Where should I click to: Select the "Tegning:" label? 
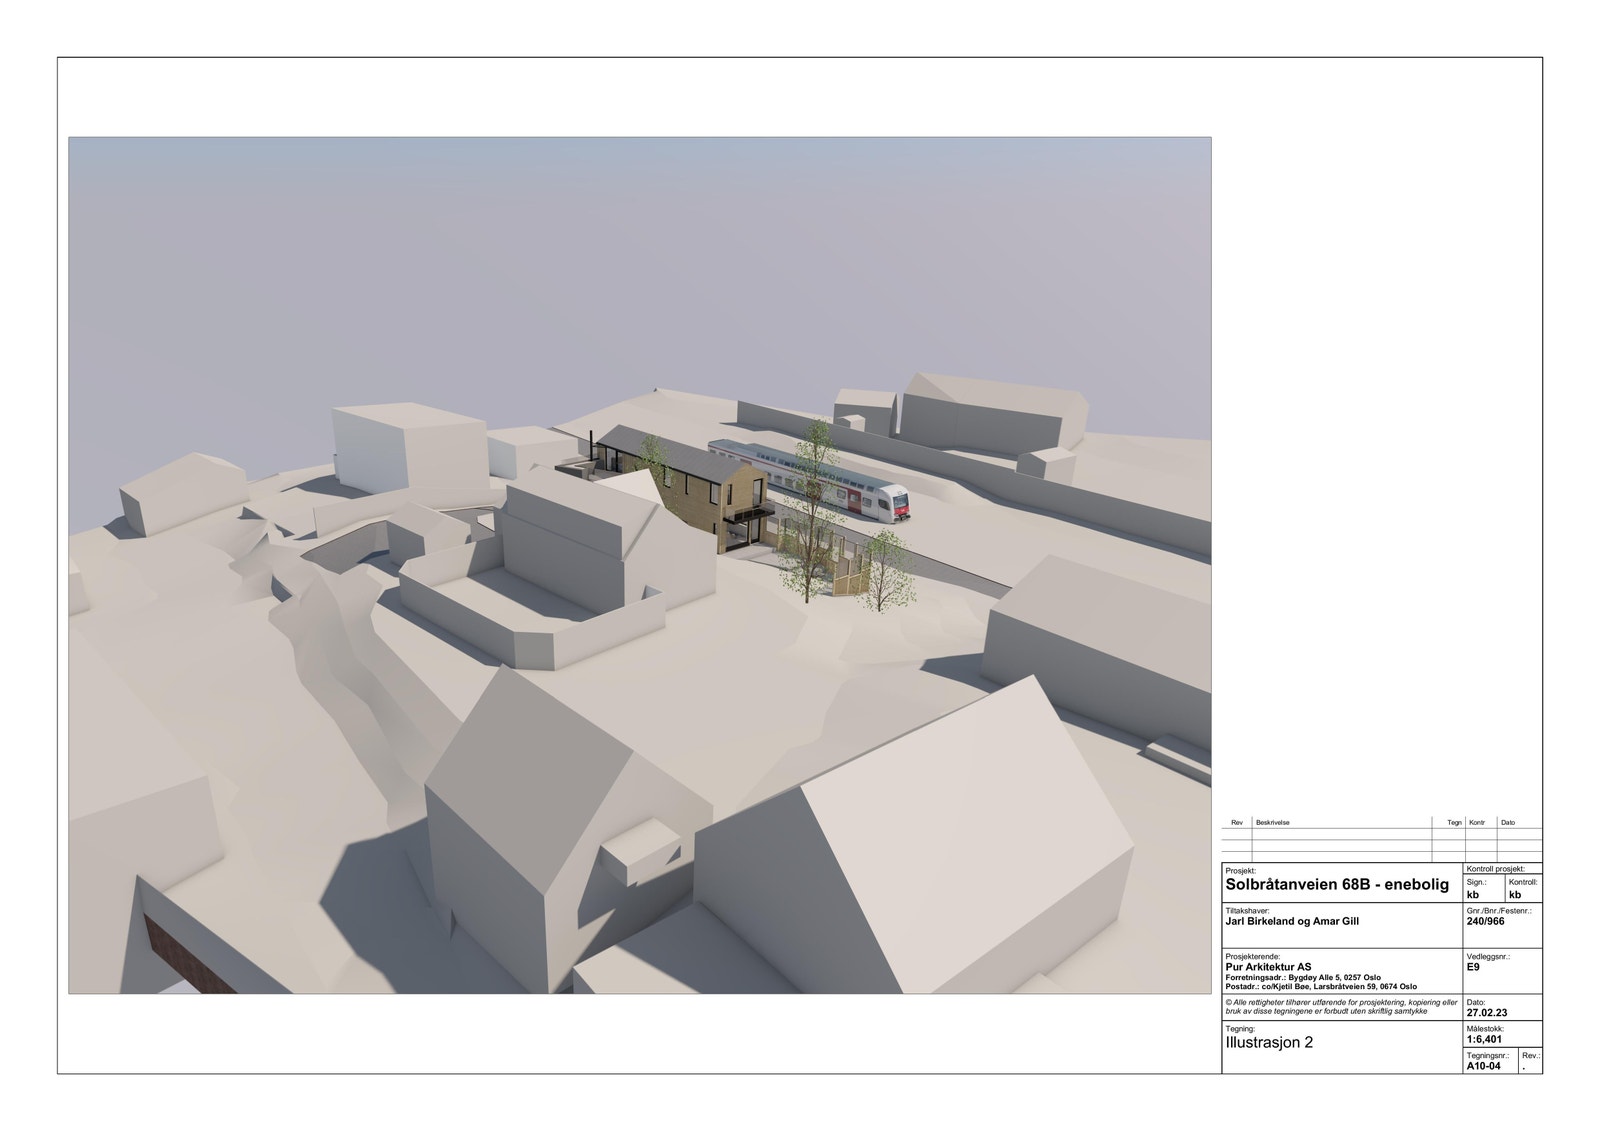point(1240,1028)
